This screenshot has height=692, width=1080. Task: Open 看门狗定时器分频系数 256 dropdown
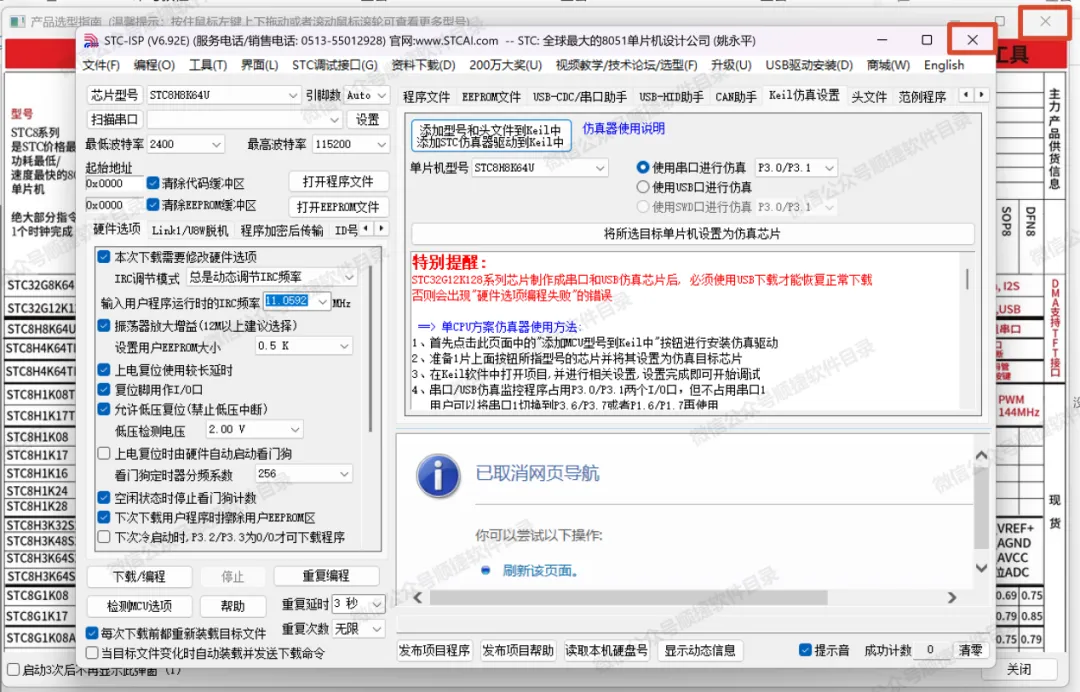pyautogui.click(x=303, y=474)
